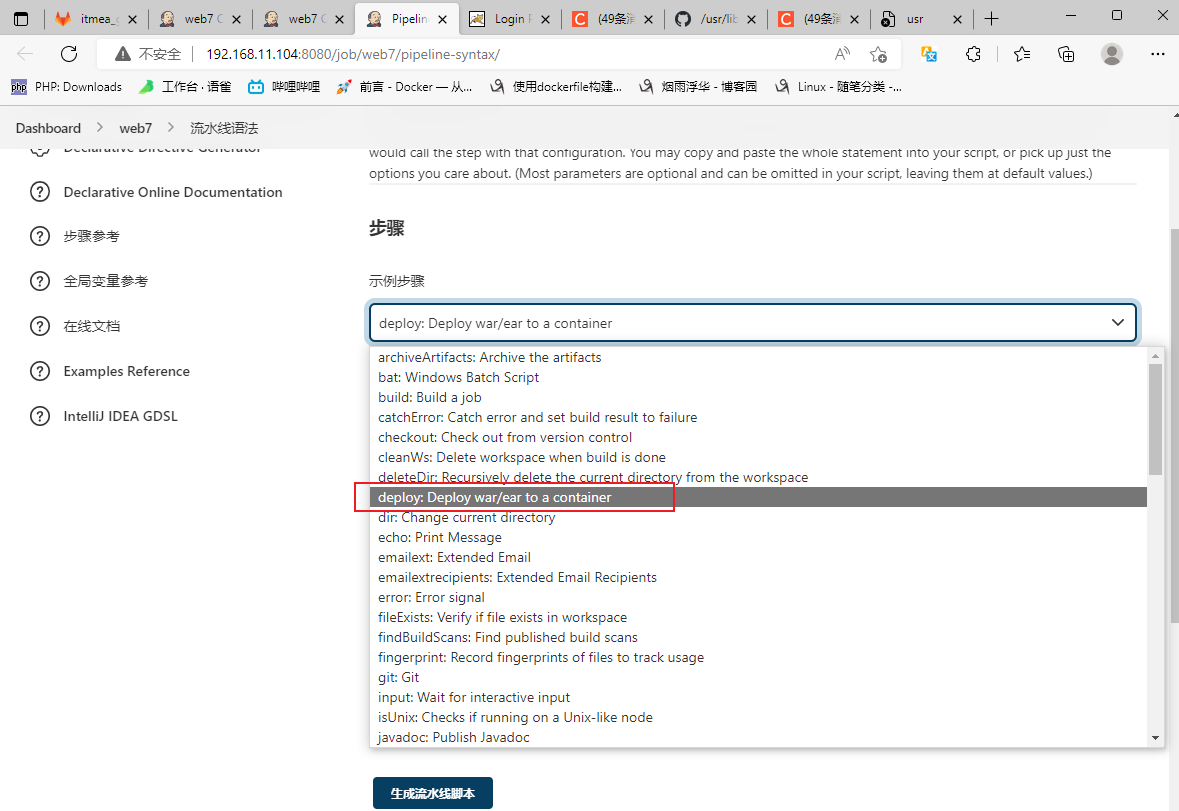Click the read aloud icon in address bar

[x=842, y=54]
